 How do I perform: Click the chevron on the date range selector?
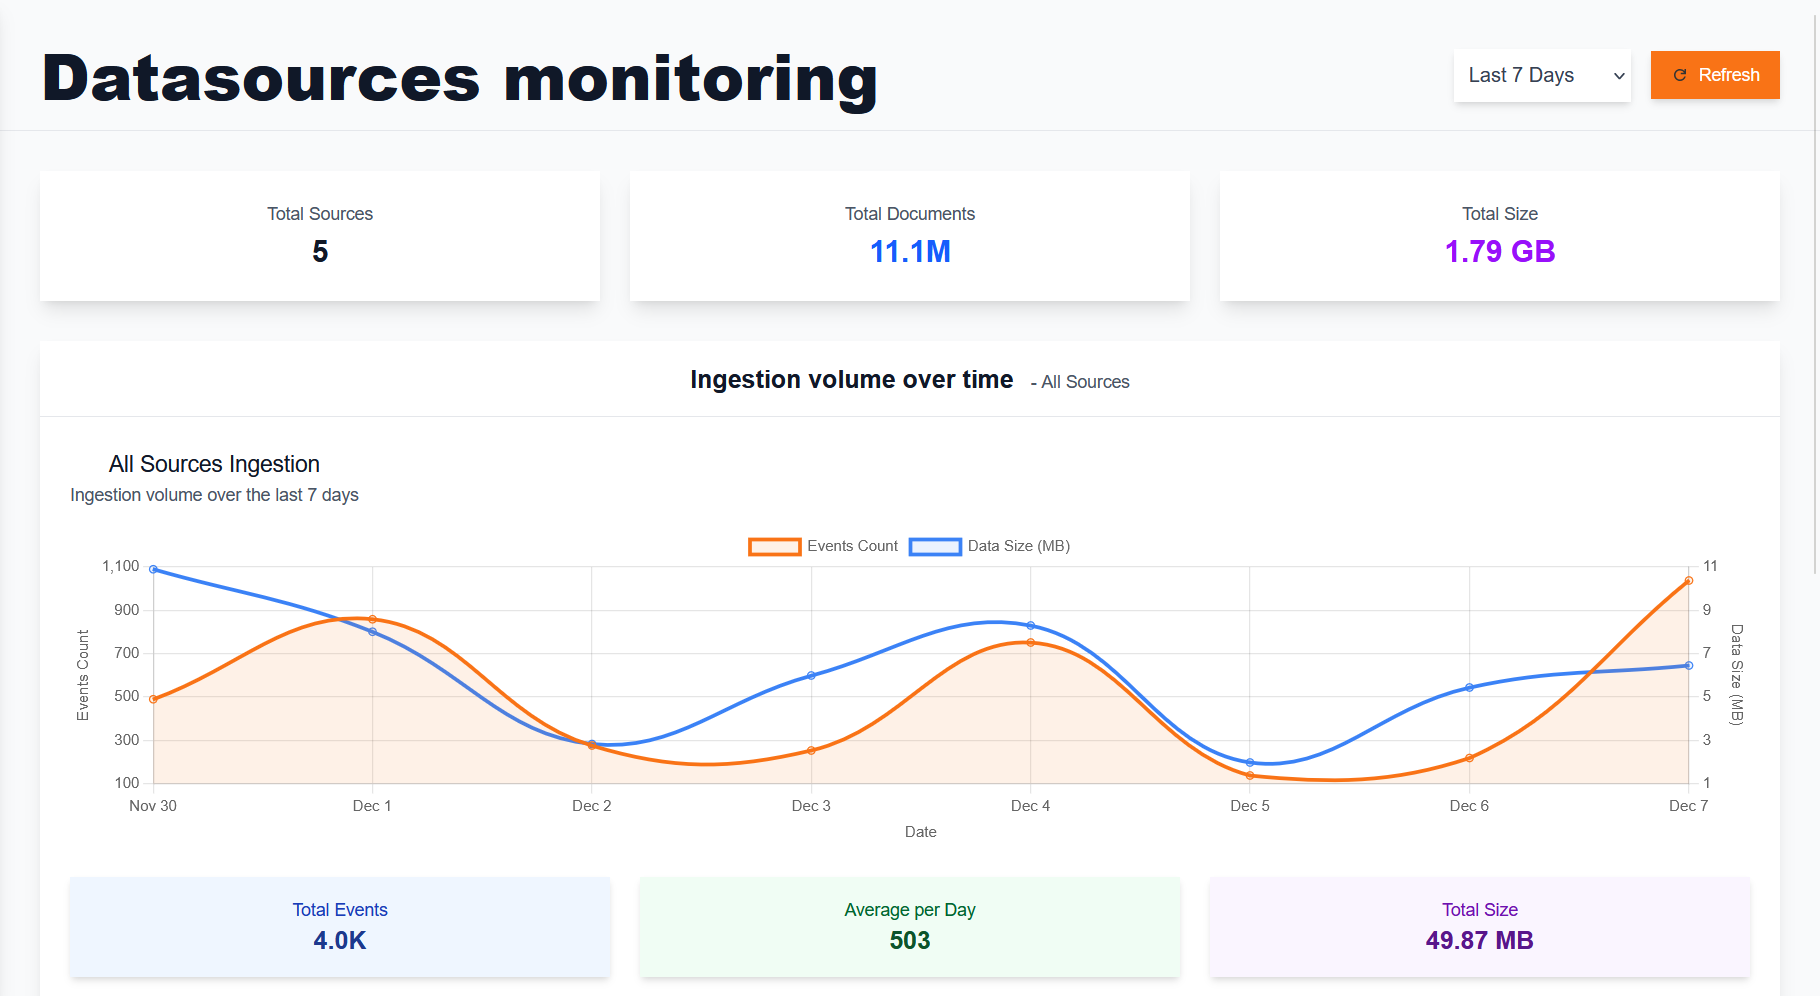(1618, 75)
